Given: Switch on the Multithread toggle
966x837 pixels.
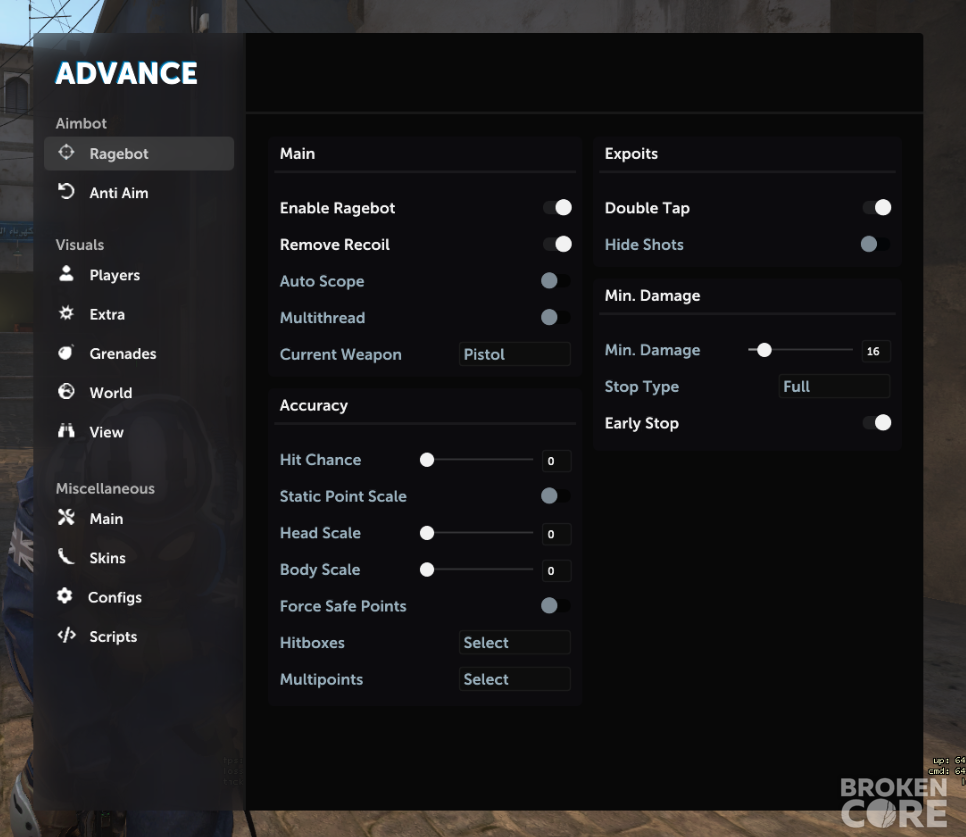Looking at the screenshot, I should pos(556,317).
